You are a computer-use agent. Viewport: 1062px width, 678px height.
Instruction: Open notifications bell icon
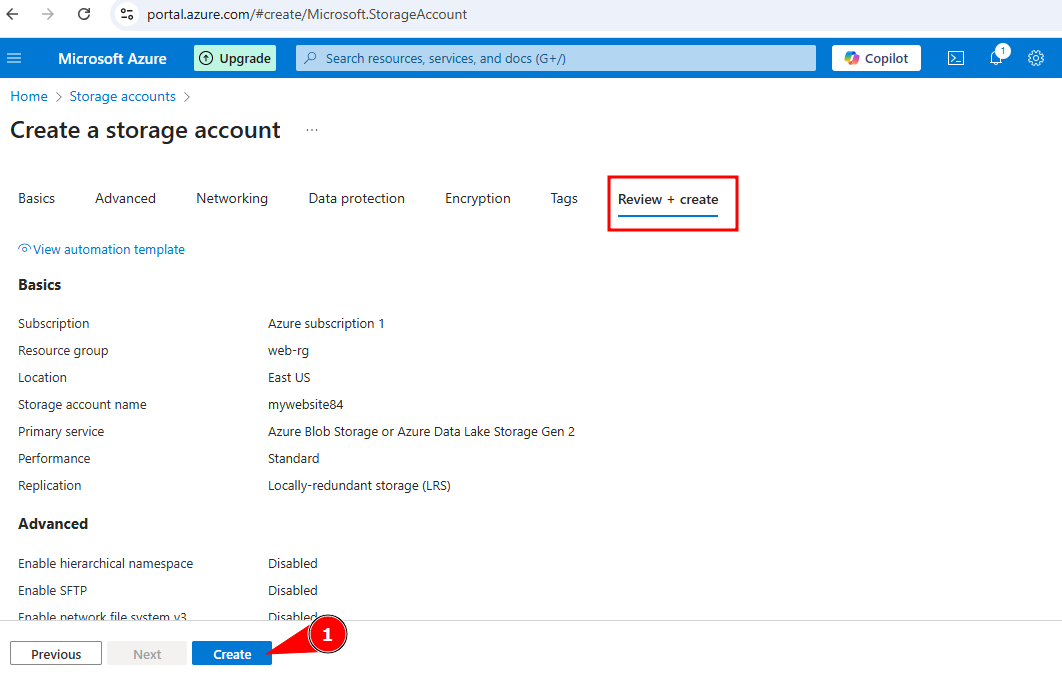[996, 57]
